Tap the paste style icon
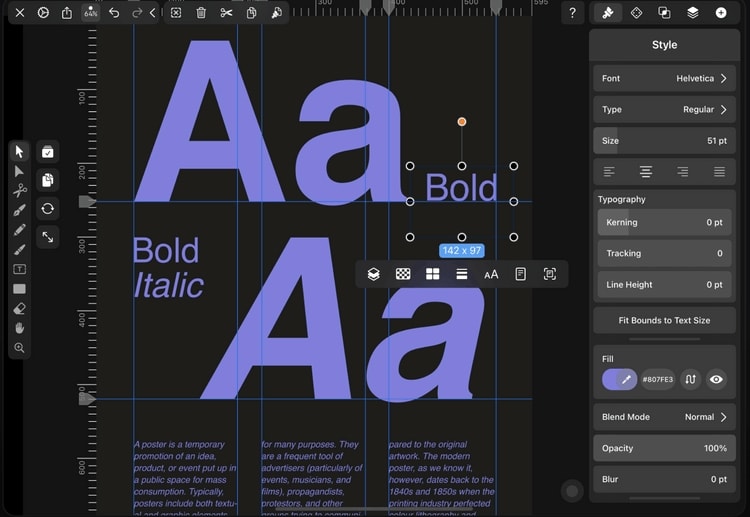The height and width of the screenshot is (517, 750). tap(276, 13)
